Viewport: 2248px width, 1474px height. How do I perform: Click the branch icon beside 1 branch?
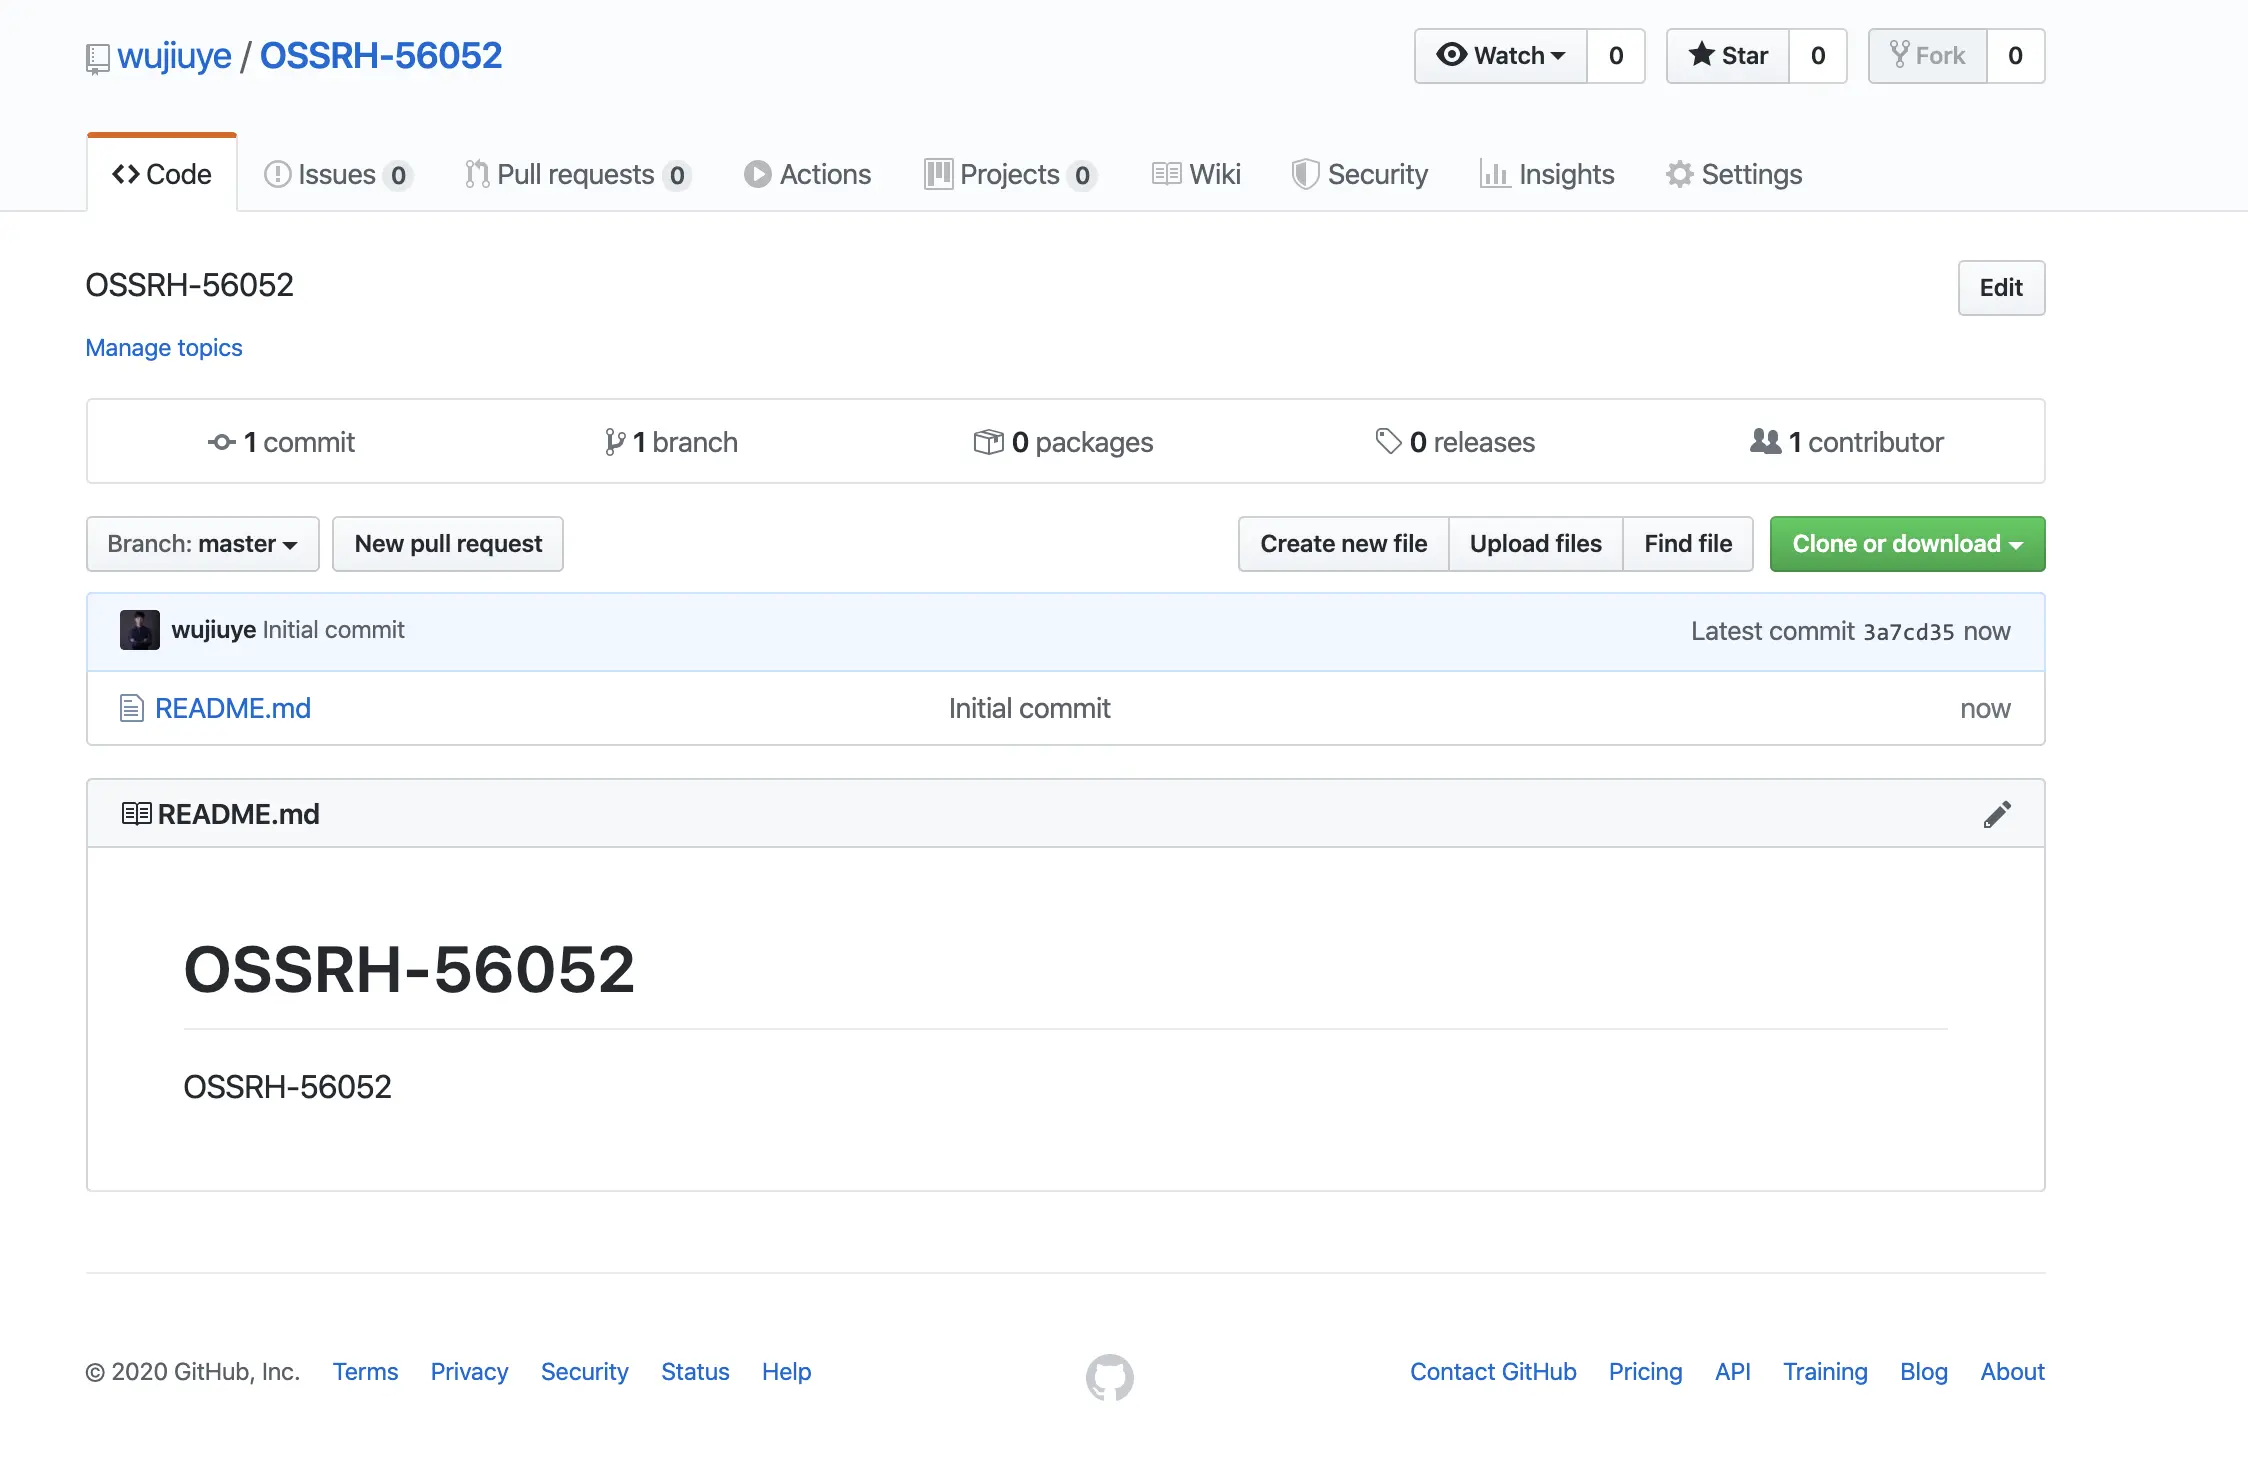[x=614, y=442]
